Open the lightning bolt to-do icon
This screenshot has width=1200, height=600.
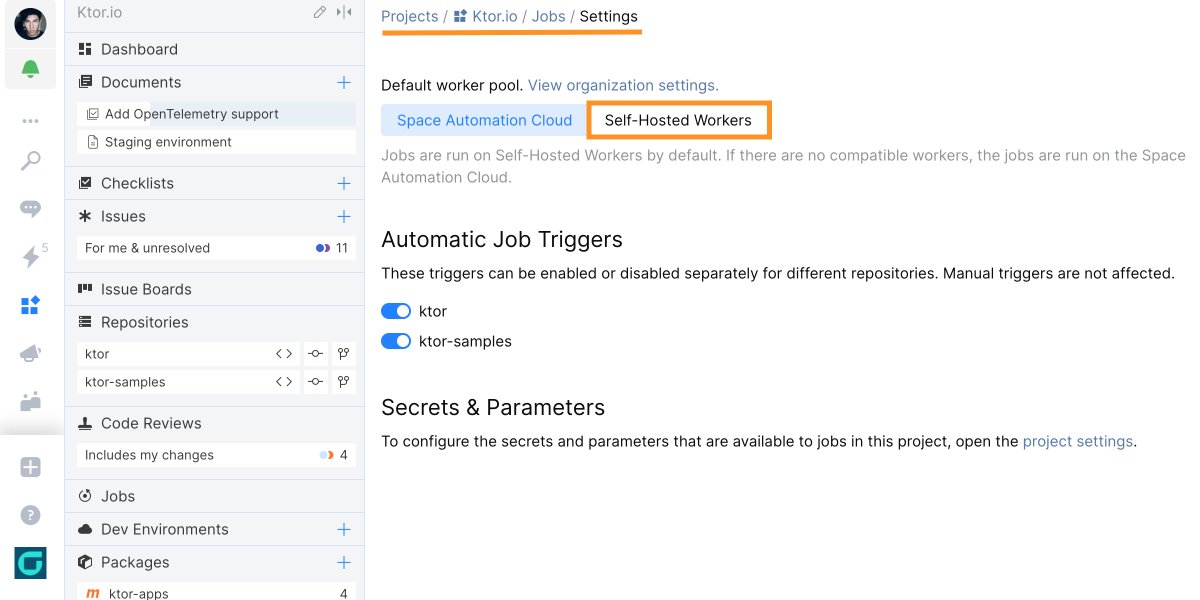31,257
